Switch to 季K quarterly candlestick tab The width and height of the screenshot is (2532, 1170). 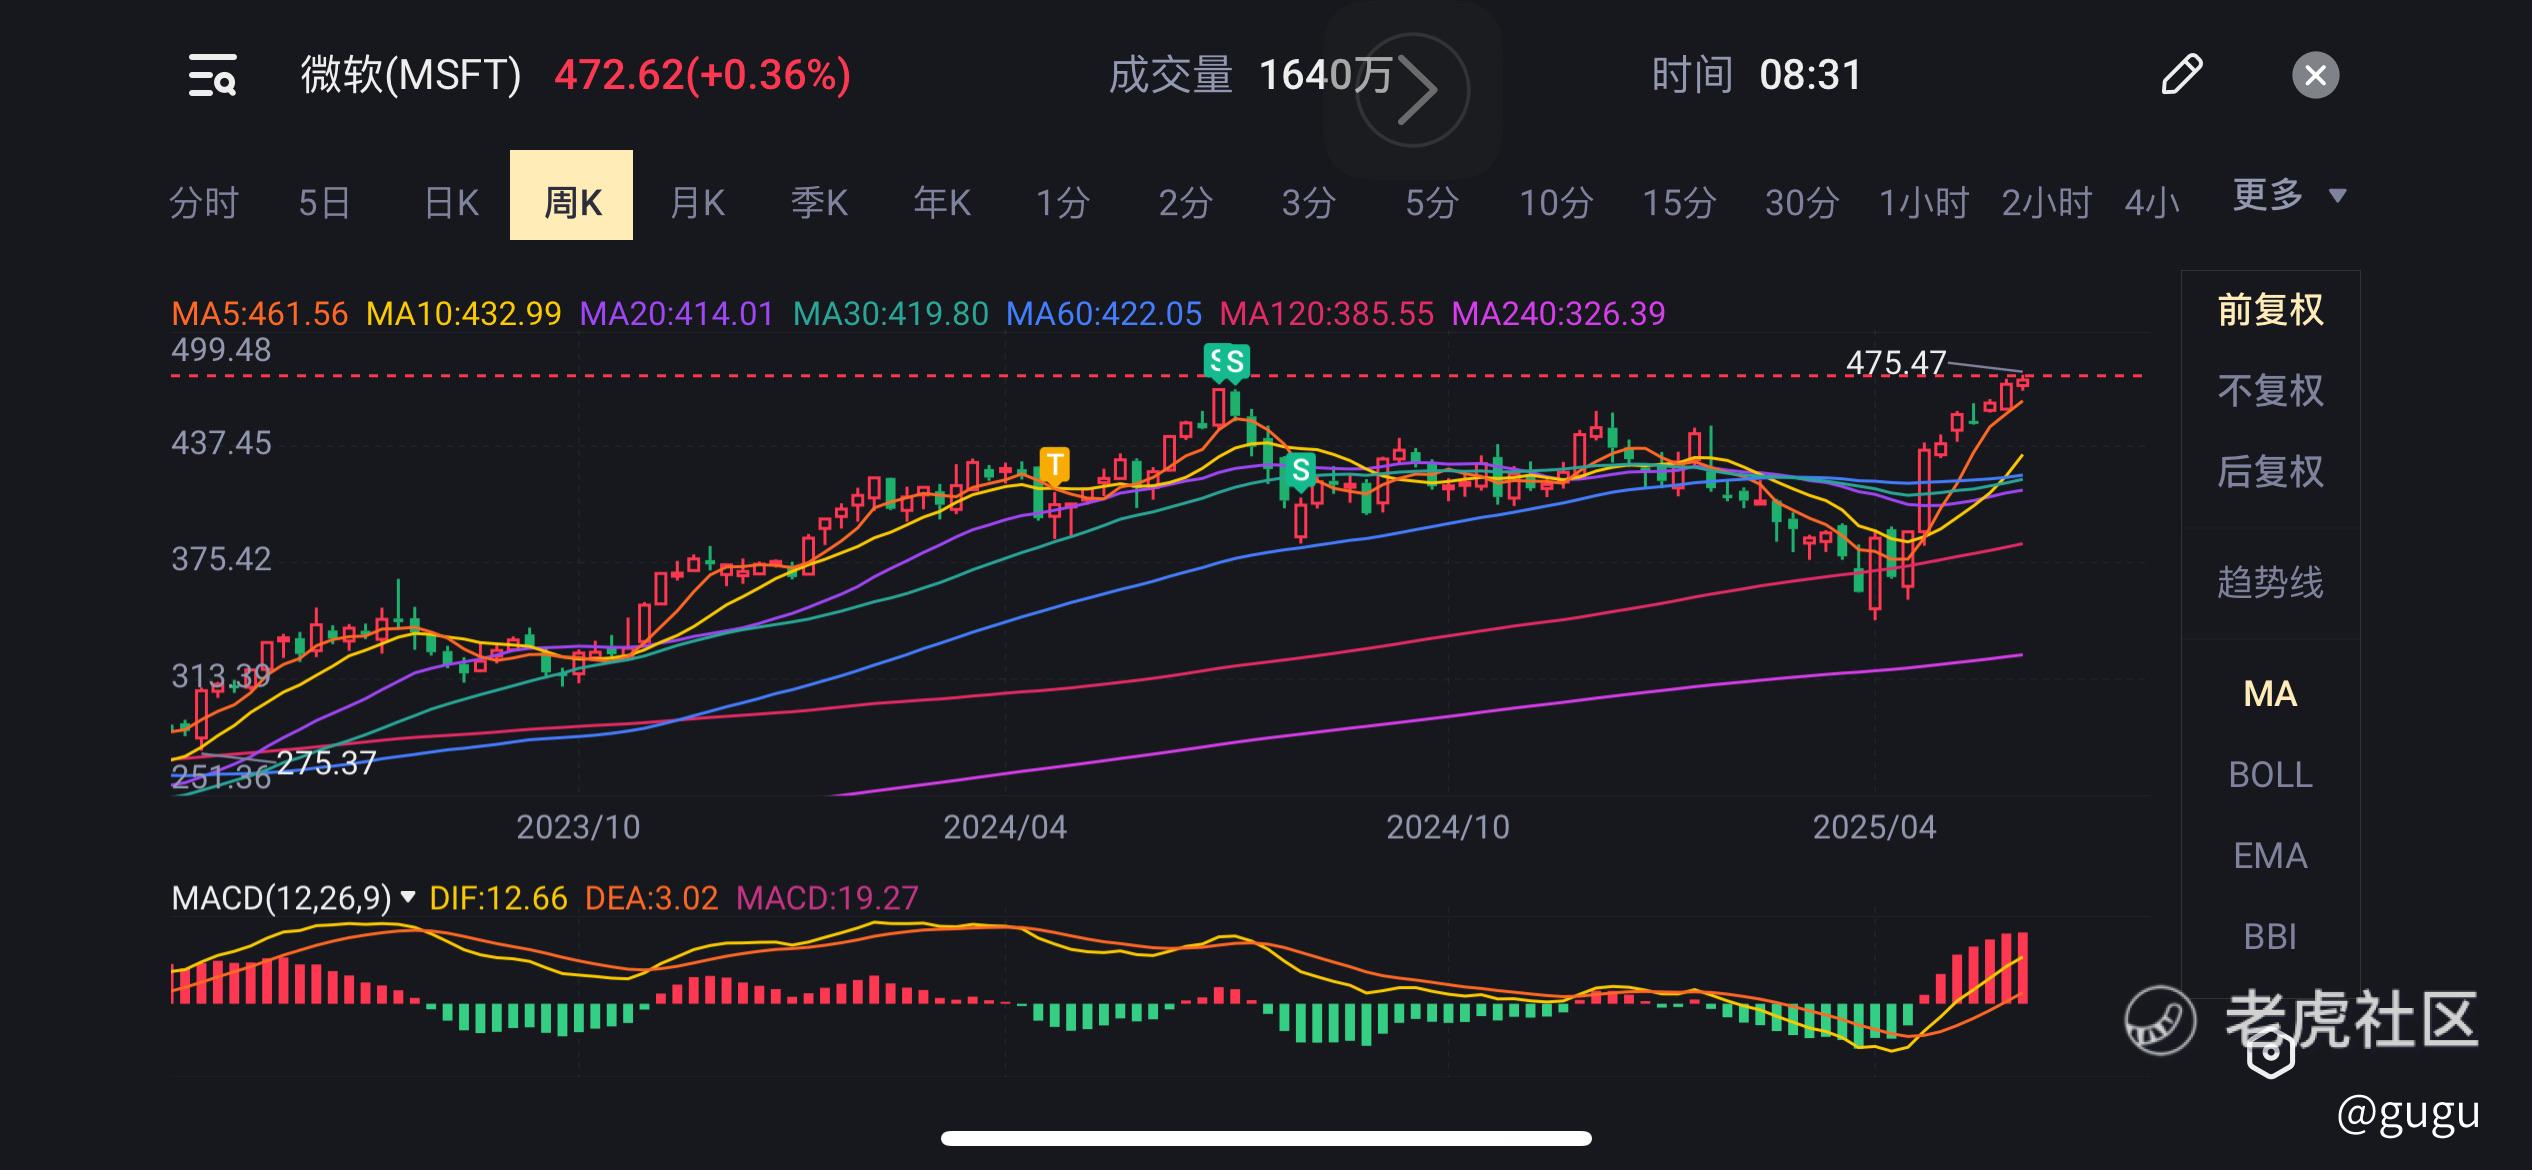pos(819,203)
